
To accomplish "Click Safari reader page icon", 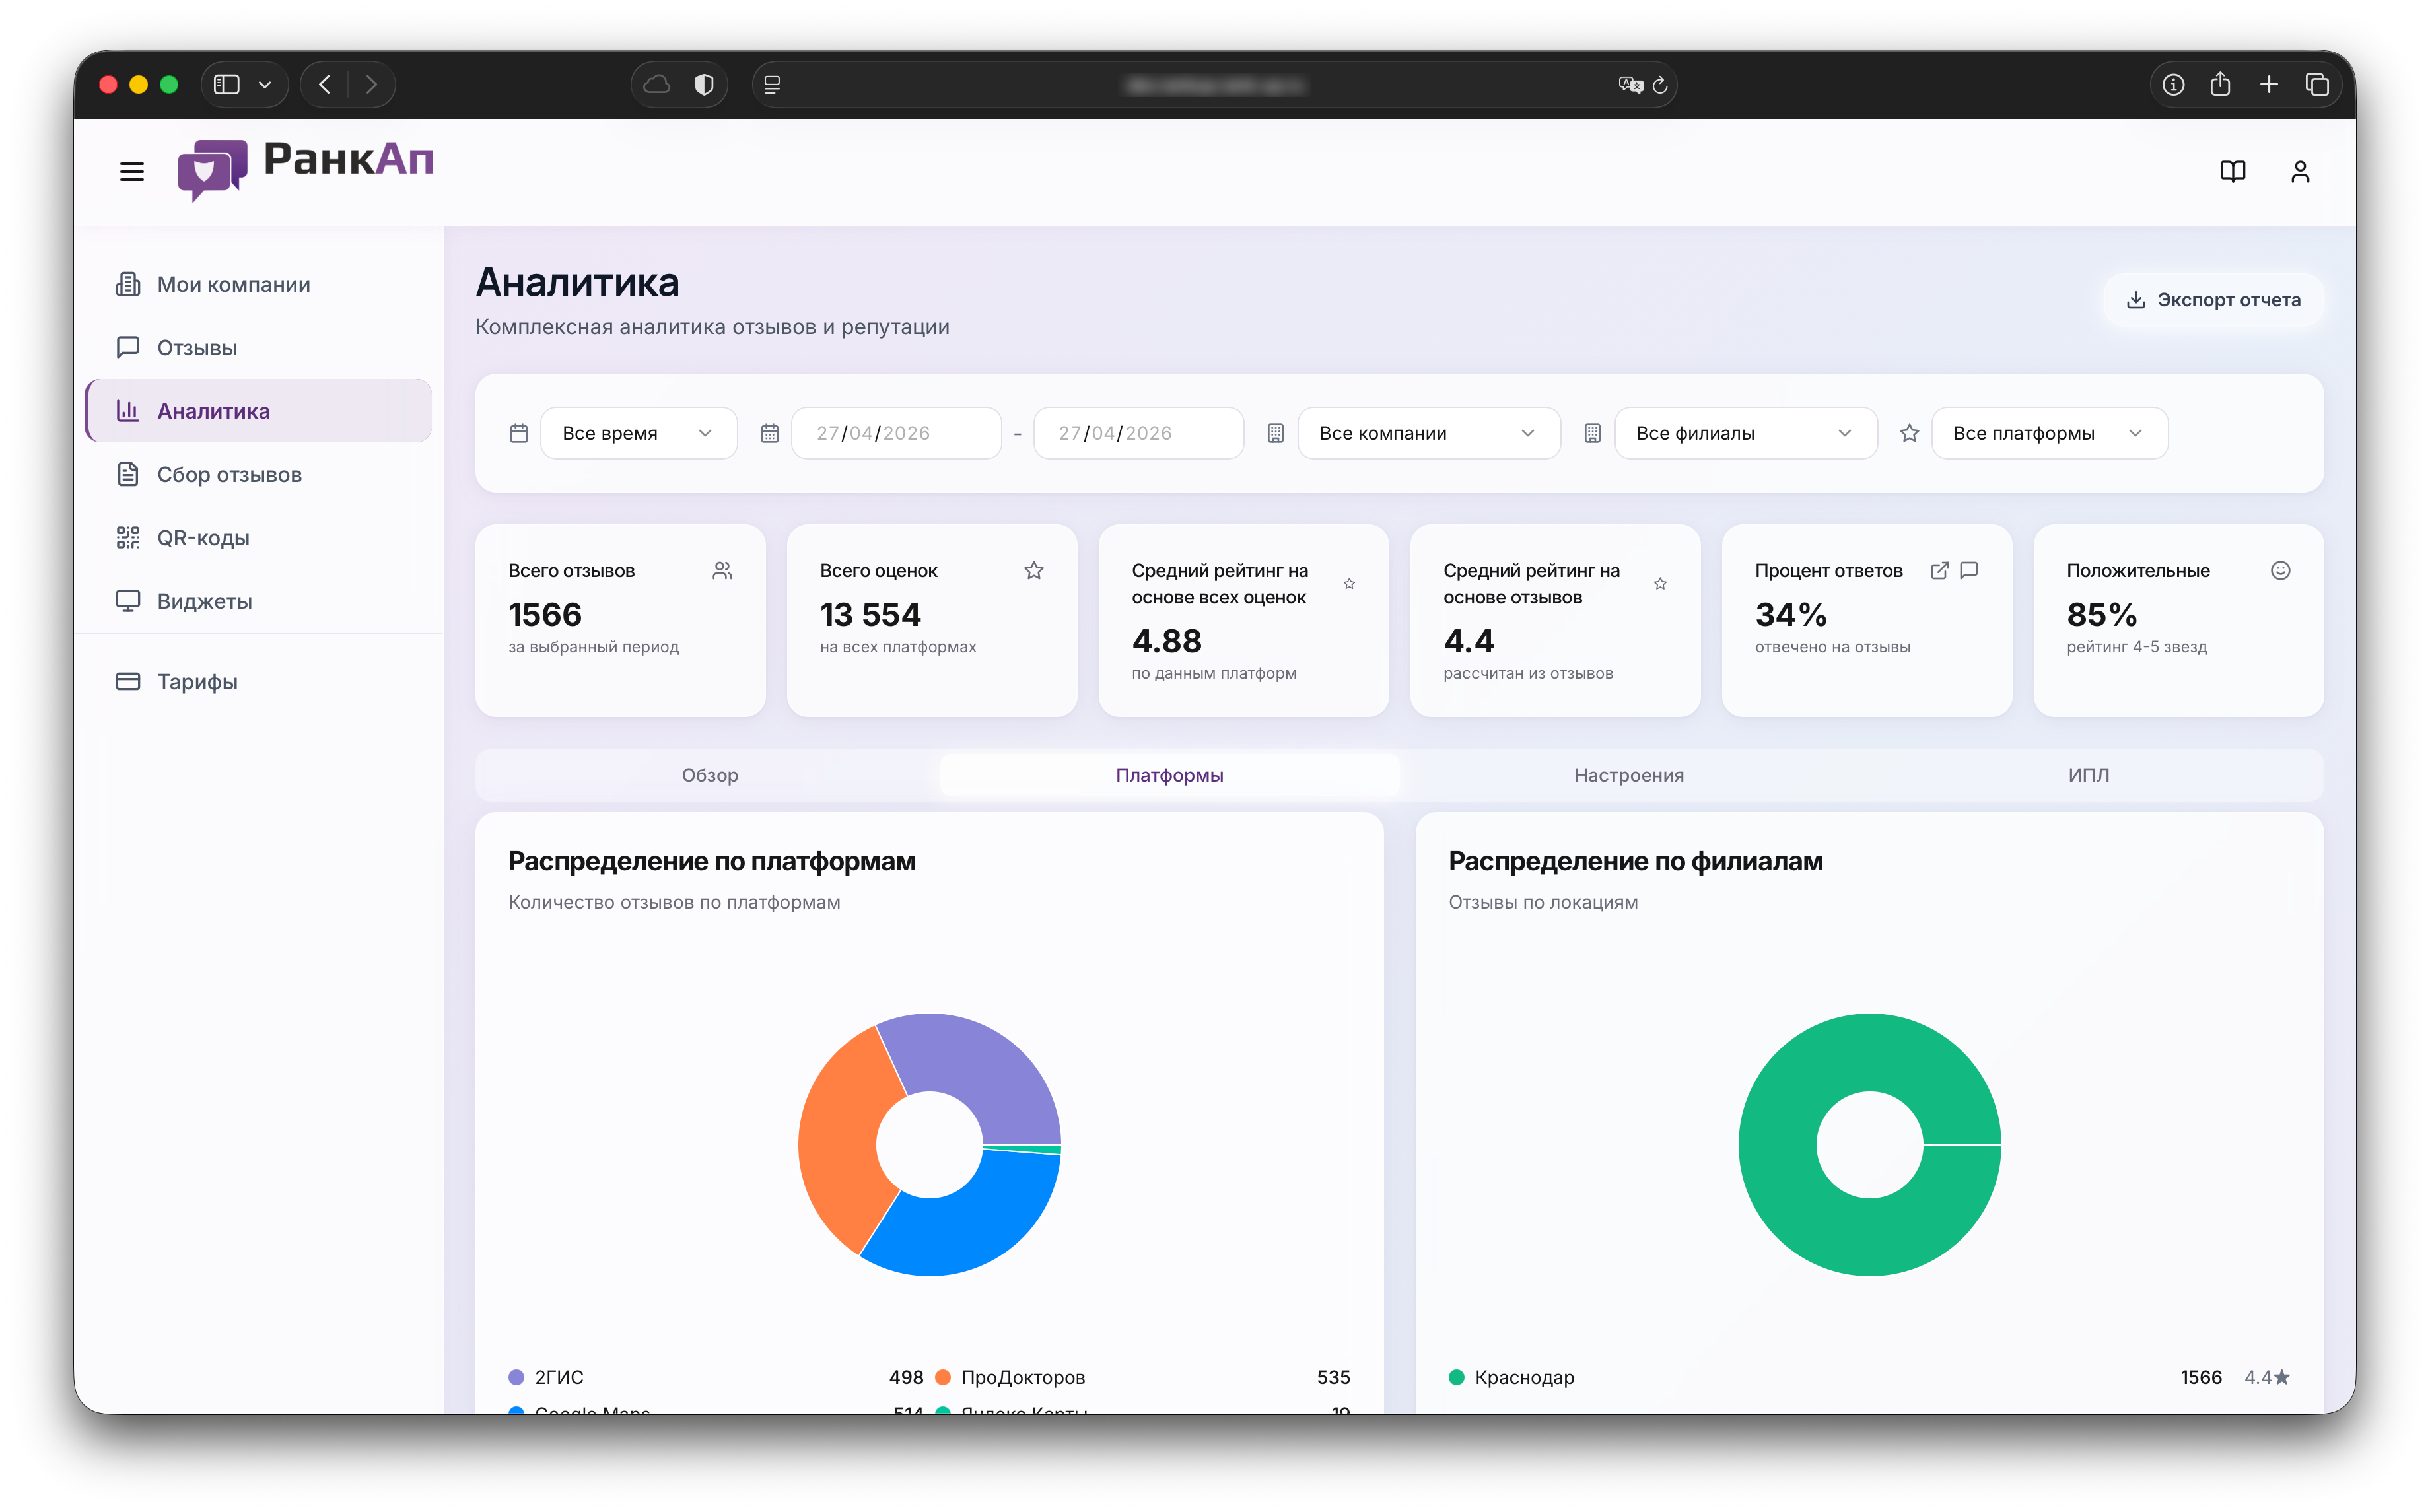I will point(772,85).
